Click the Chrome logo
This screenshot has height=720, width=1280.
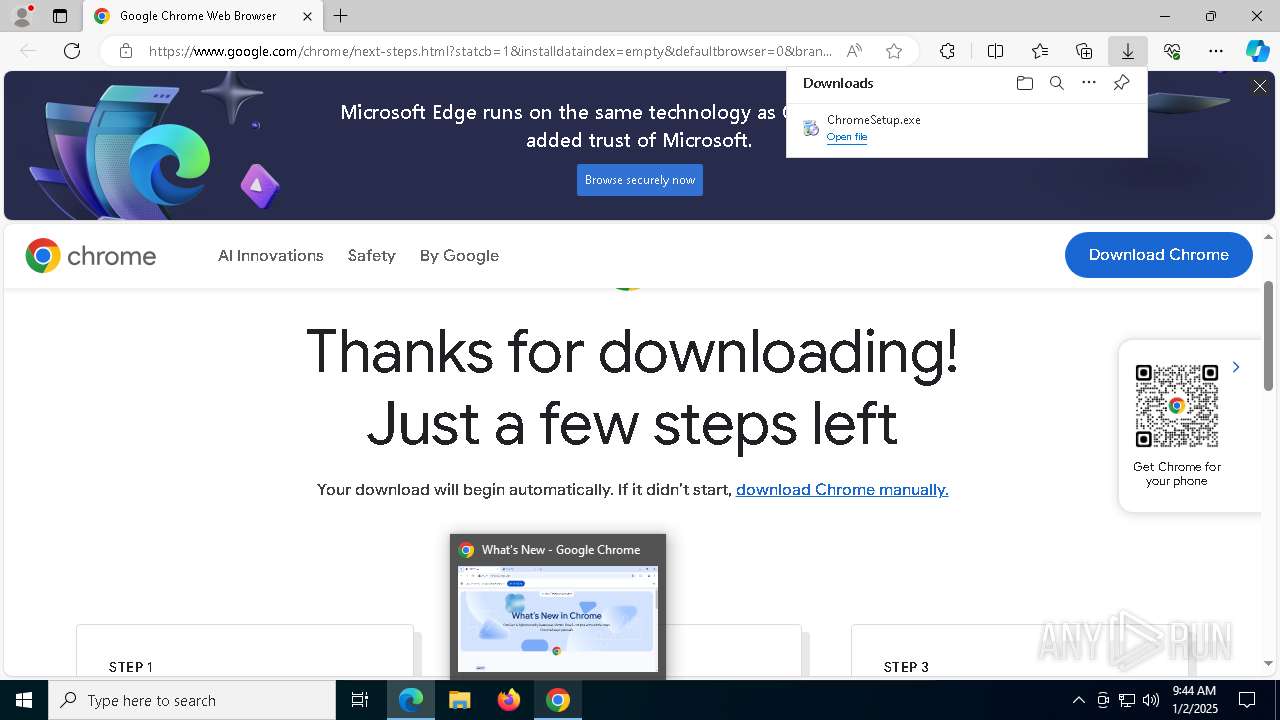coord(91,256)
